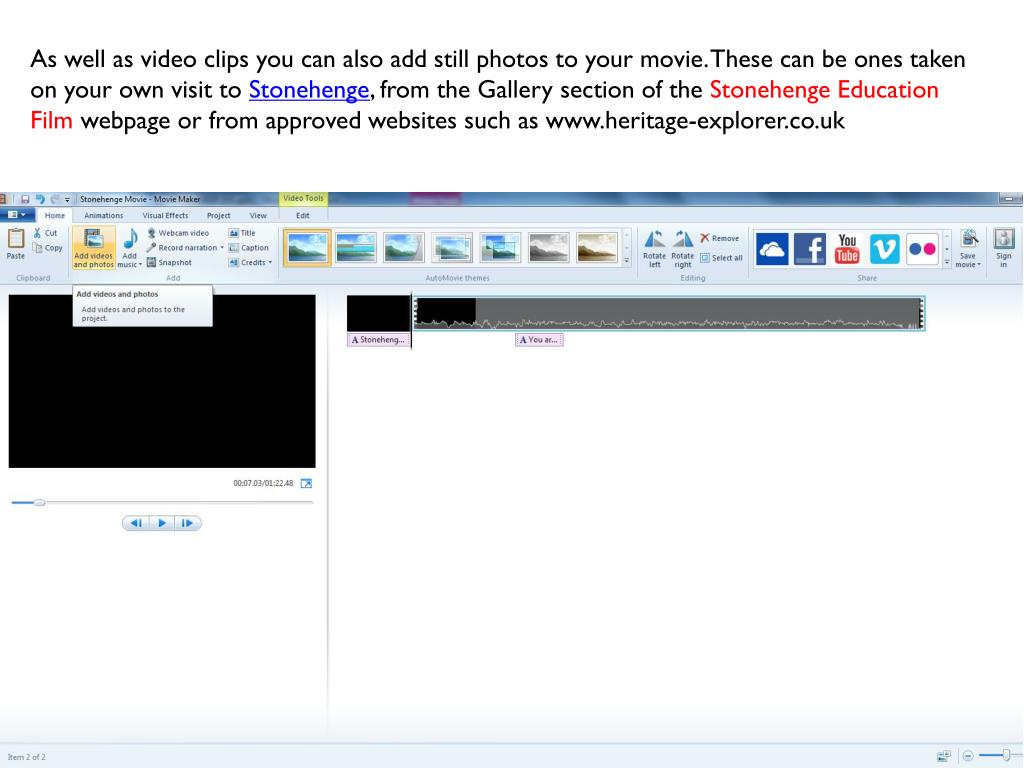This screenshot has height=768, width=1024.
Task: Click the preview seek slider handle
Action: pyautogui.click(x=39, y=502)
